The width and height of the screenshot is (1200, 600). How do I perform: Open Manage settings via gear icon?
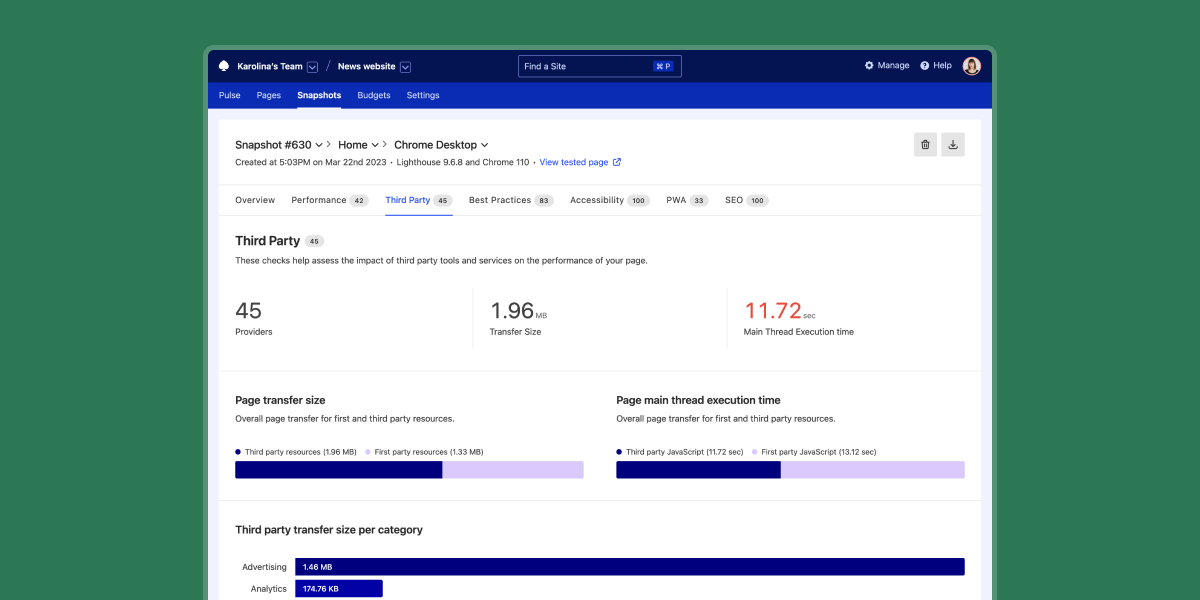[869, 65]
